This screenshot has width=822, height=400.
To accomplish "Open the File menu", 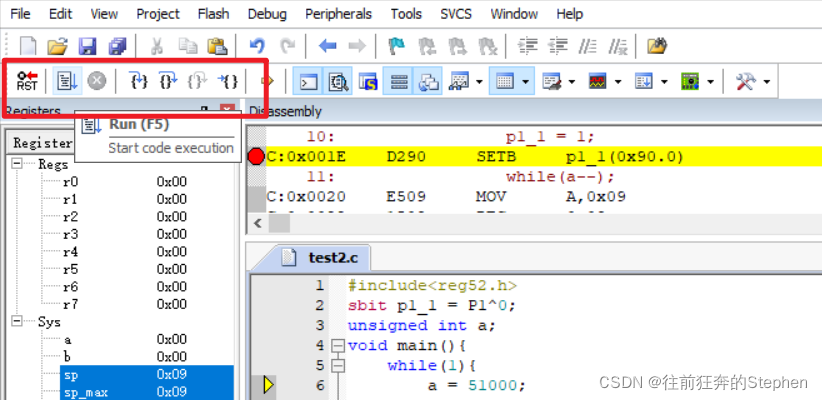I will 20,14.
